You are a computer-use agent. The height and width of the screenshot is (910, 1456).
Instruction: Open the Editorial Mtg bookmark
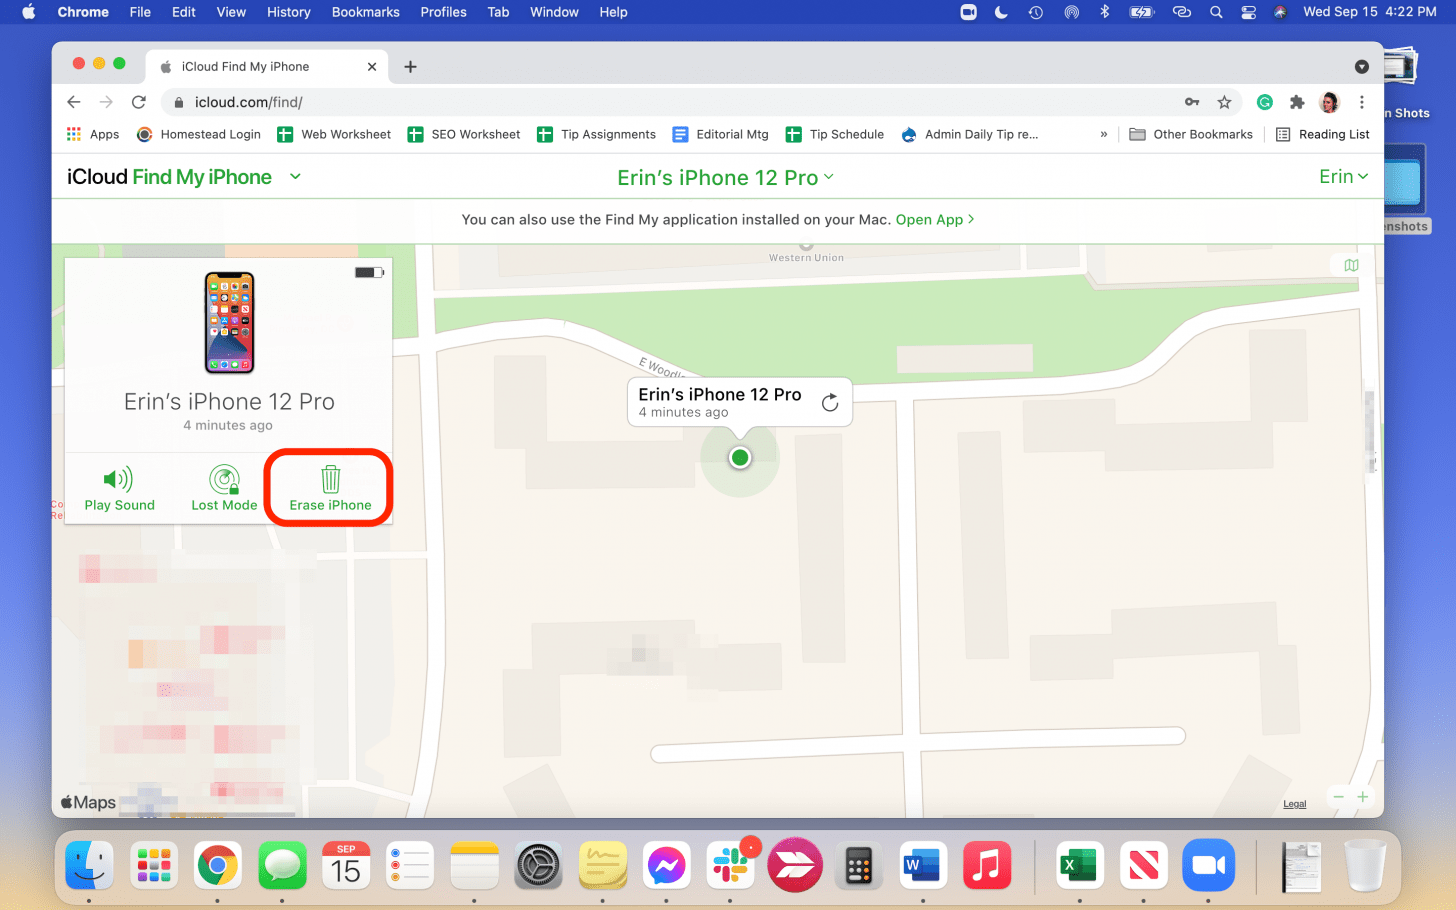click(x=721, y=134)
